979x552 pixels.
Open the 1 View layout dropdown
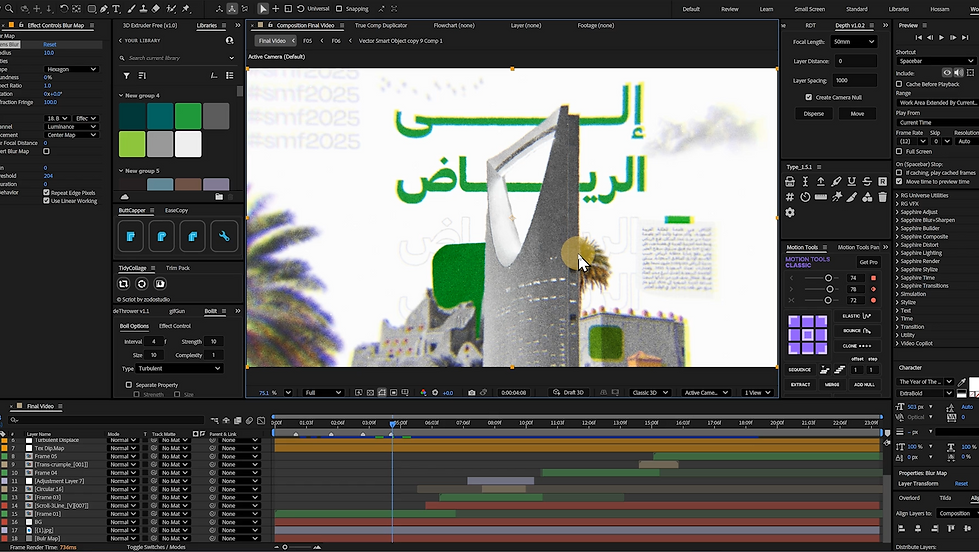[757, 393]
